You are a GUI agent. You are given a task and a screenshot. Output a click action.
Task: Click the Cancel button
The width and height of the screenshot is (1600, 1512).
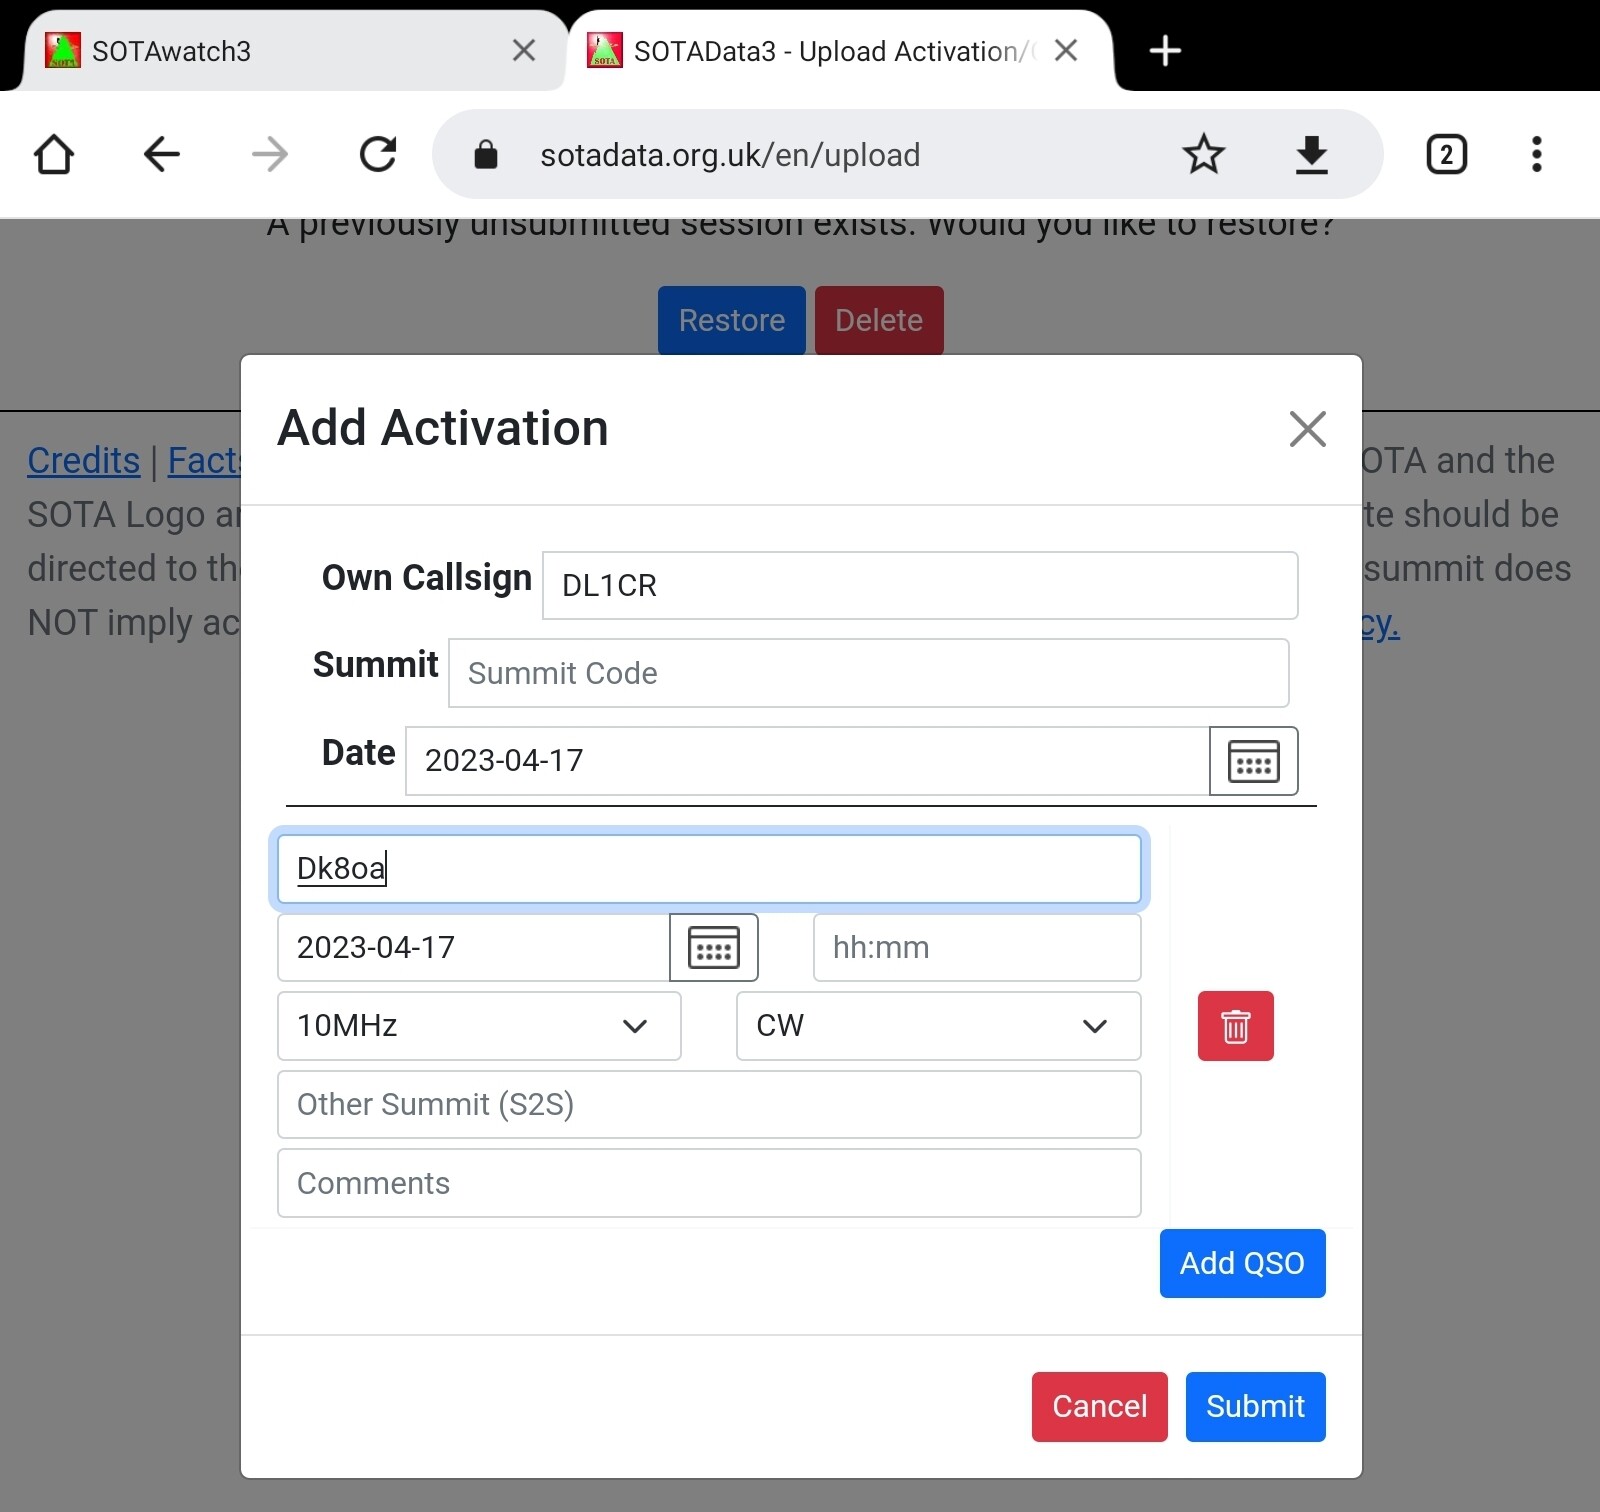[x=1099, y=1407]
